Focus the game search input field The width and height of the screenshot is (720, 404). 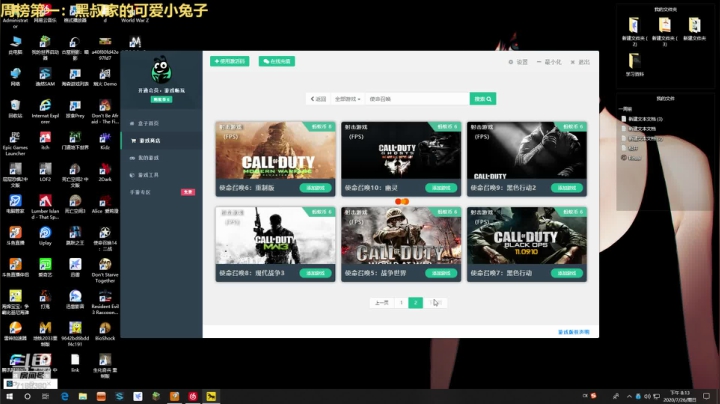tap(417, 99)
